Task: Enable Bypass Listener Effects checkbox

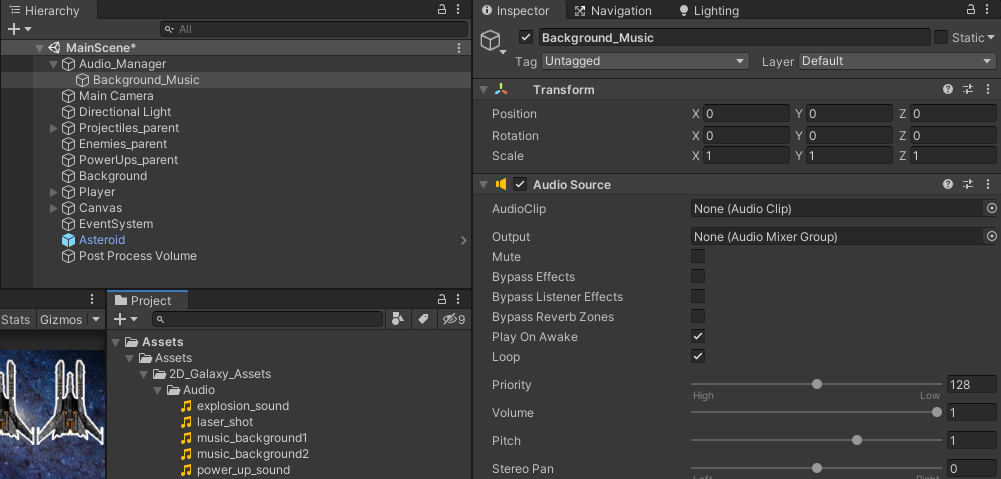Action: point(698,296)
